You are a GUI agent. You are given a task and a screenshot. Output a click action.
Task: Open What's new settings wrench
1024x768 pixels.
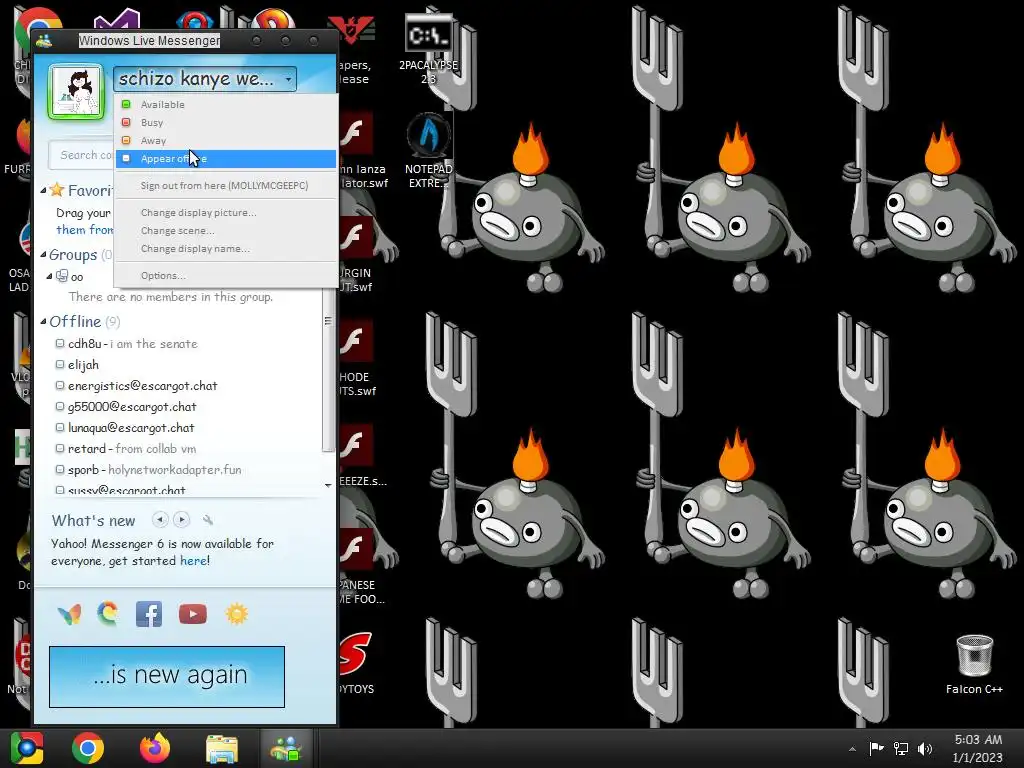tap(208, 520)
